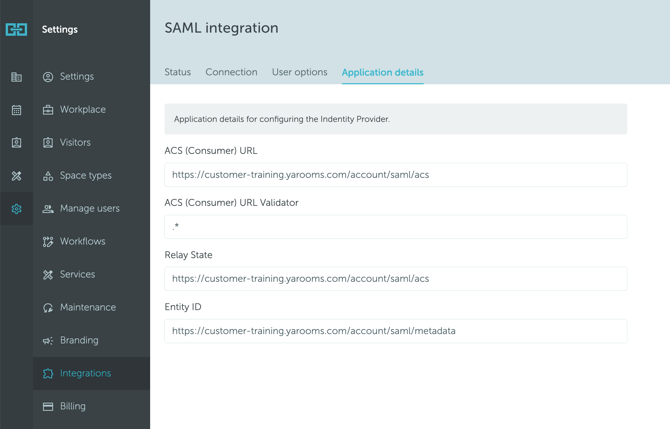Viewport: 670px width, 429px height.
Task: Open Billing in the settings sidebar
Action: click(72, 407)
